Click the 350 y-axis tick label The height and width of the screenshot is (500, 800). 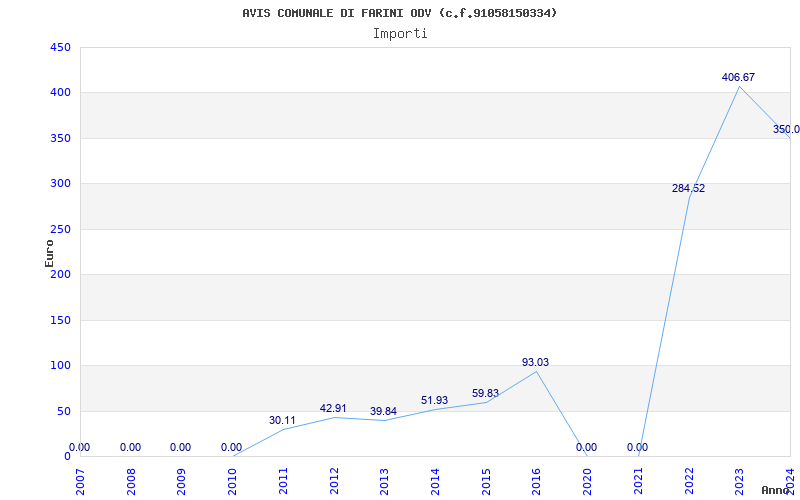point(60,138)
